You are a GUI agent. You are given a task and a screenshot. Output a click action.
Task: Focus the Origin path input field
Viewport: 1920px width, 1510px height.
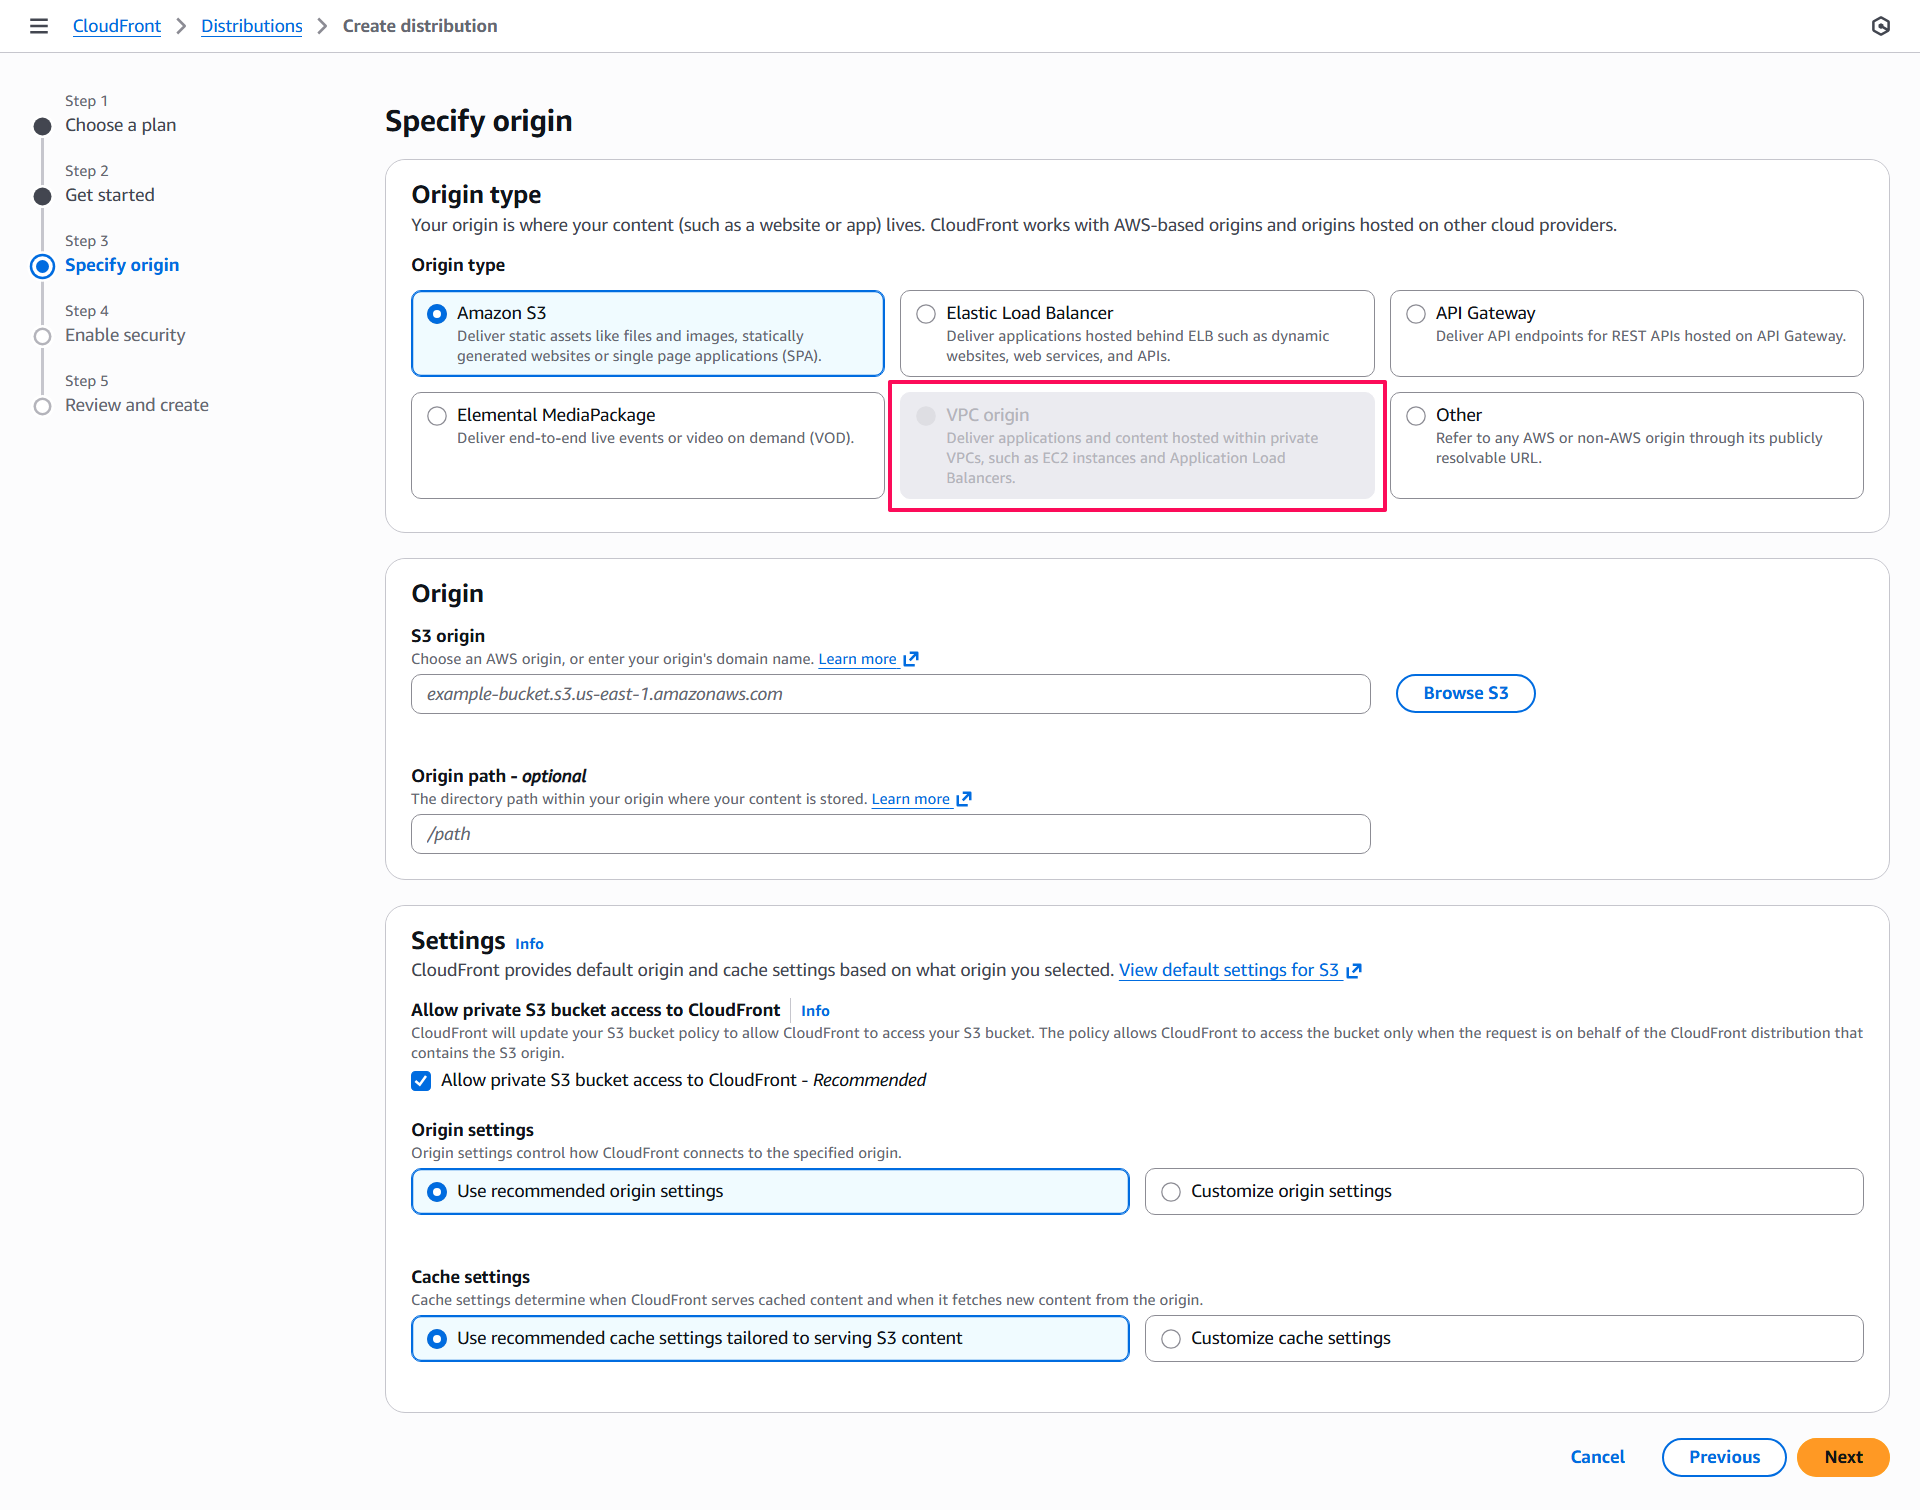890,834
